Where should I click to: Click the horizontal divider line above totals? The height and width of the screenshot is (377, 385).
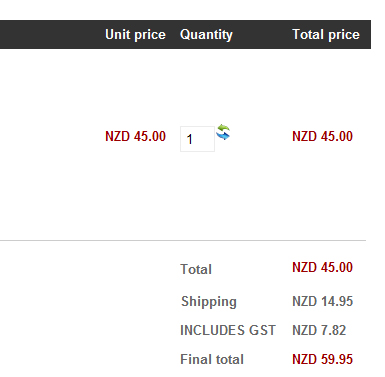tap(183, 240)
